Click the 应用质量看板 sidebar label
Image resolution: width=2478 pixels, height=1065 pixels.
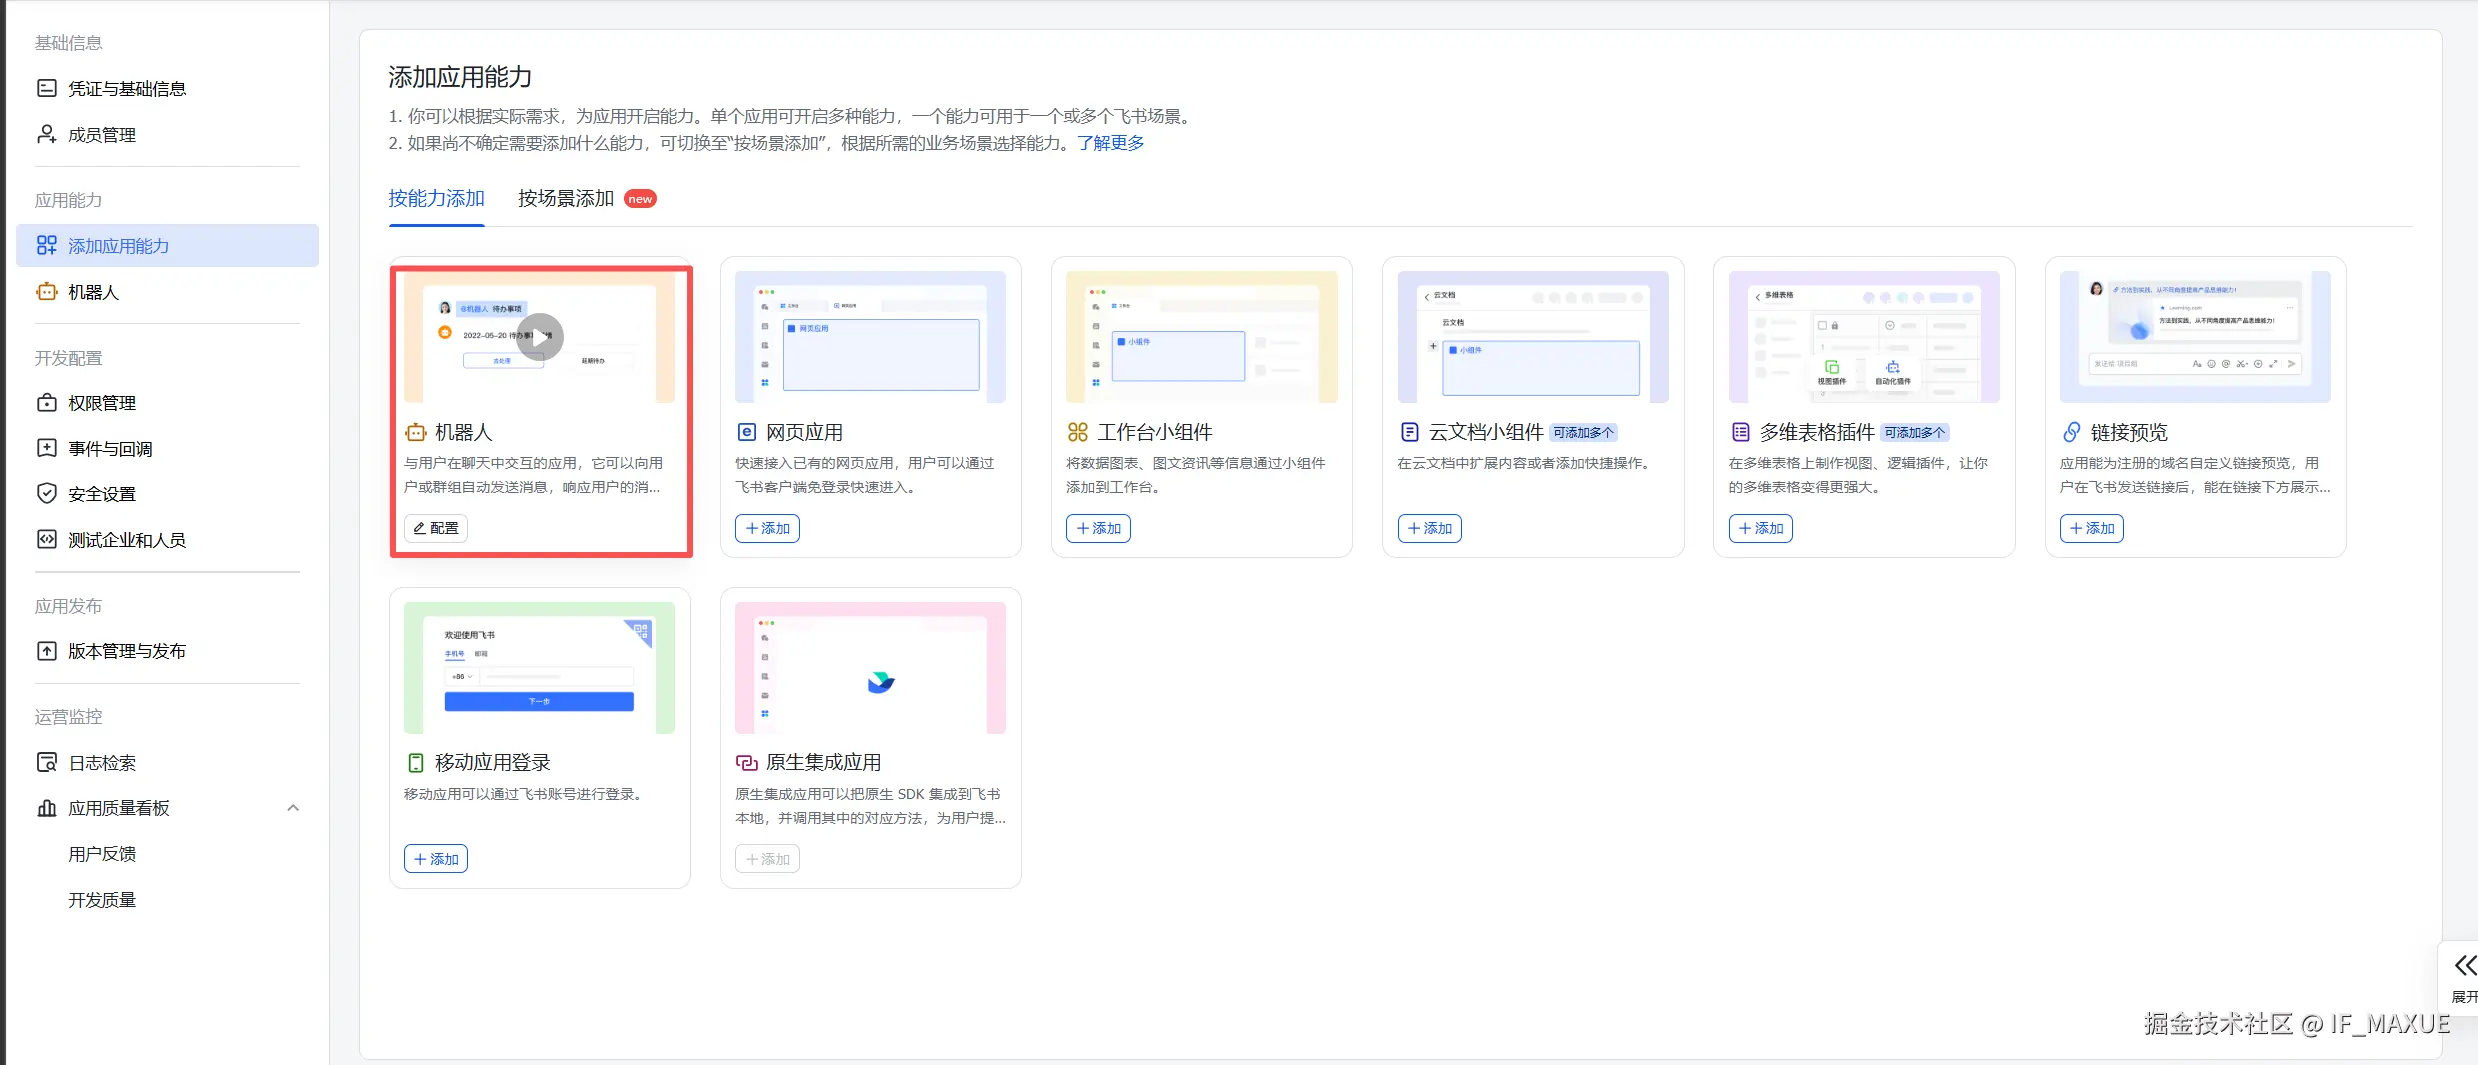coord(119,807)
